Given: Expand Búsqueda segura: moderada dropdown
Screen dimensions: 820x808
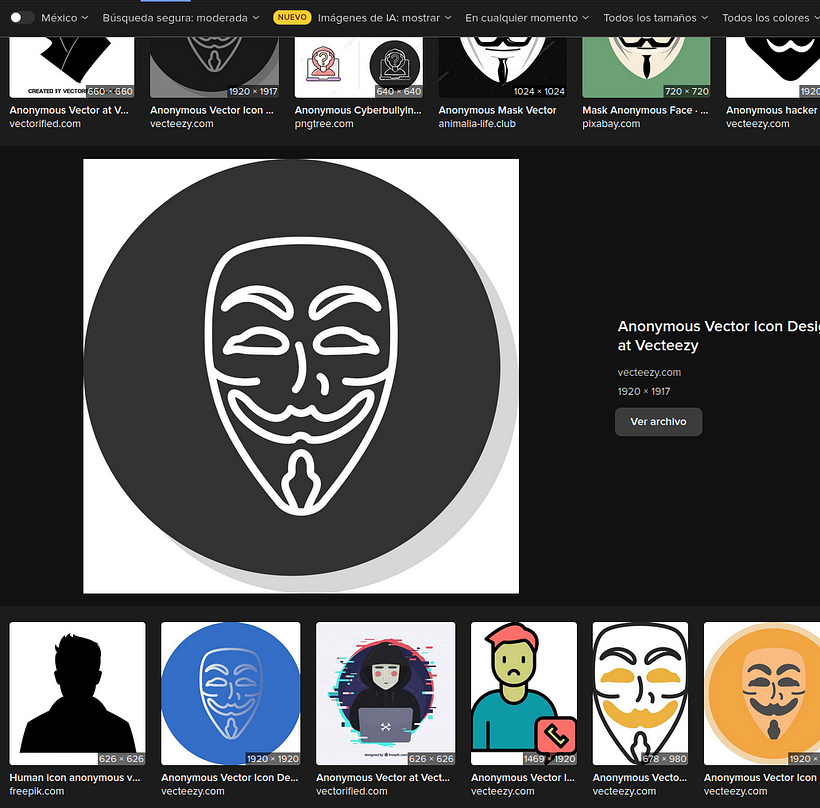Looking at the screenshot, I should point(180,18).
